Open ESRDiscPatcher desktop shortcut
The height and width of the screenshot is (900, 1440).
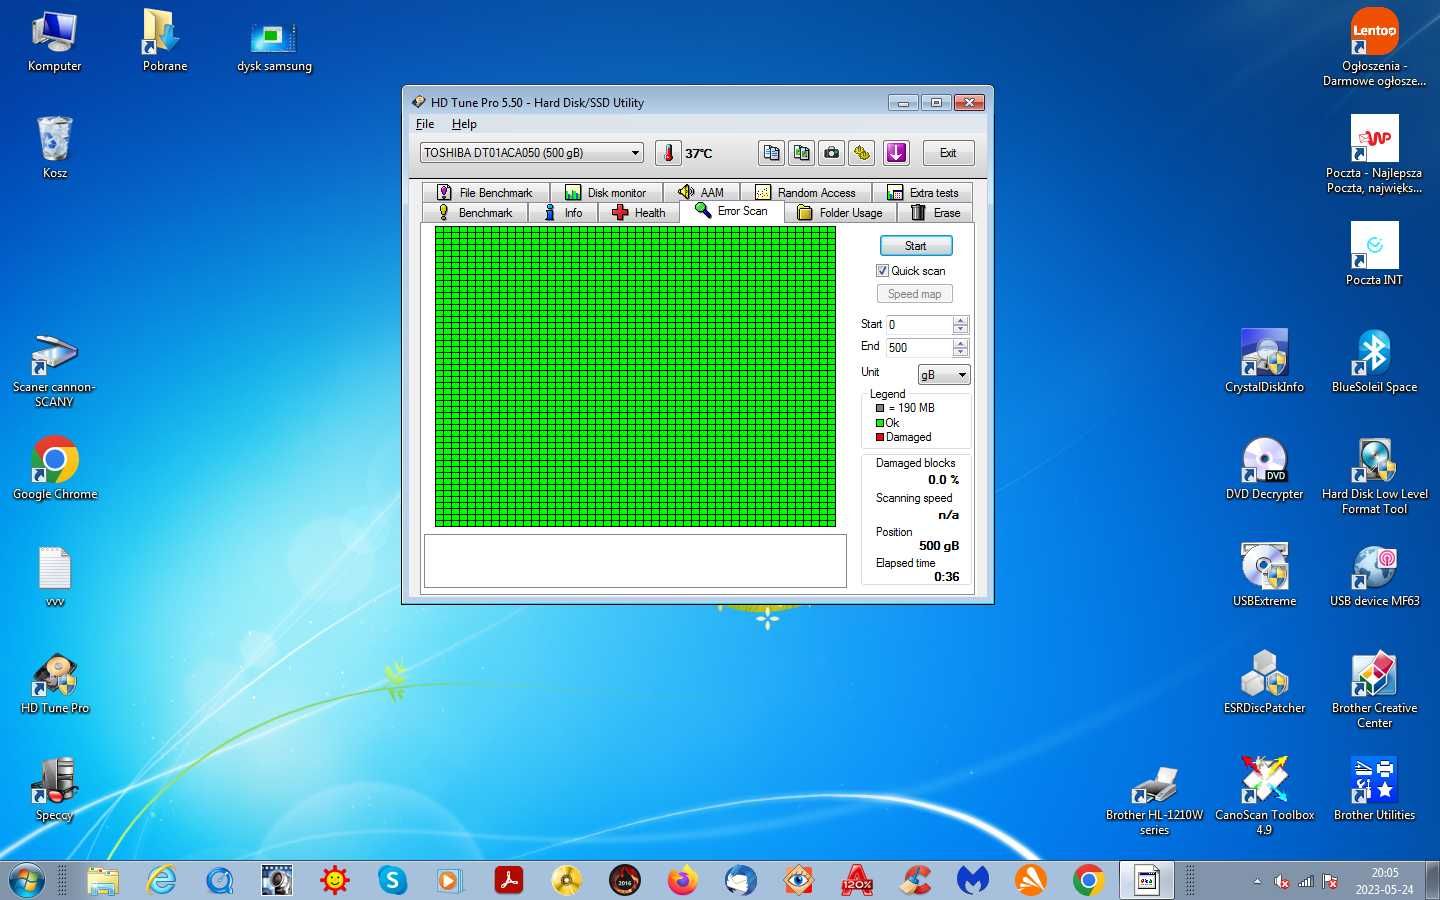[x=1264, y=682]
